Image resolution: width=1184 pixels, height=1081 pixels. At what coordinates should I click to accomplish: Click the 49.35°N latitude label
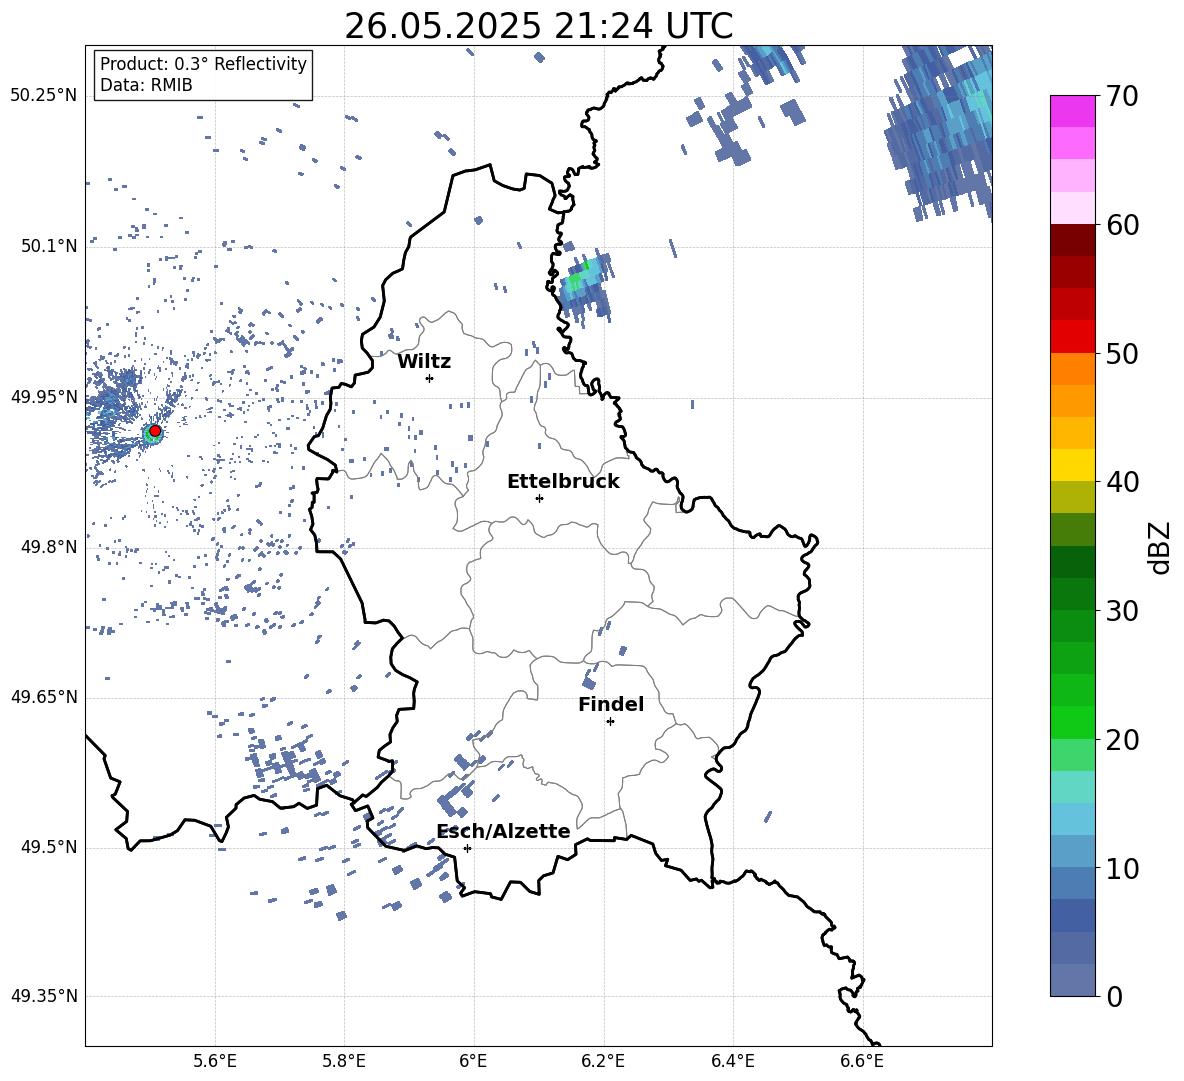coord(45,996)
